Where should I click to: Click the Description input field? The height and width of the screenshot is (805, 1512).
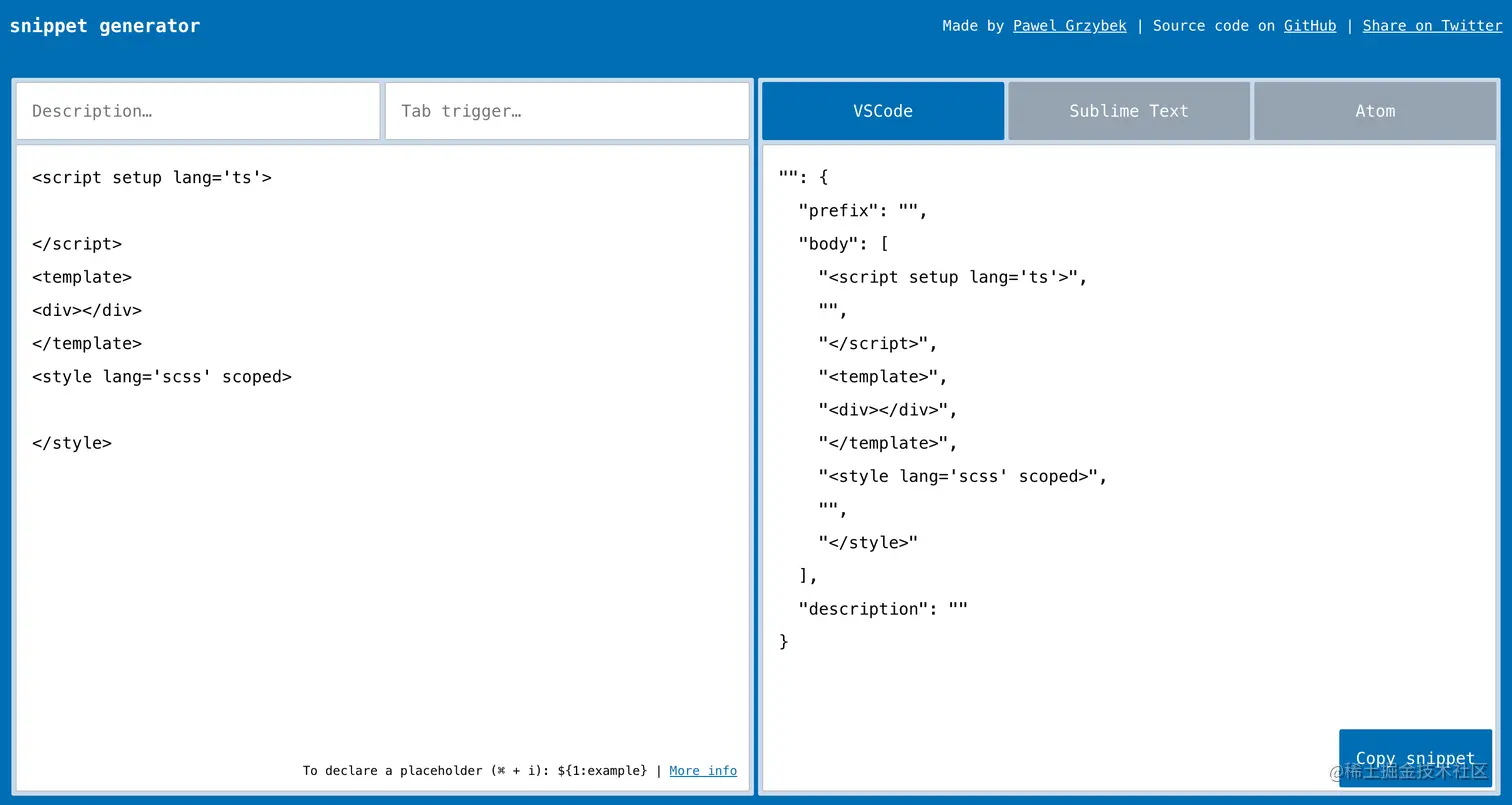click(x=198, y=111)
